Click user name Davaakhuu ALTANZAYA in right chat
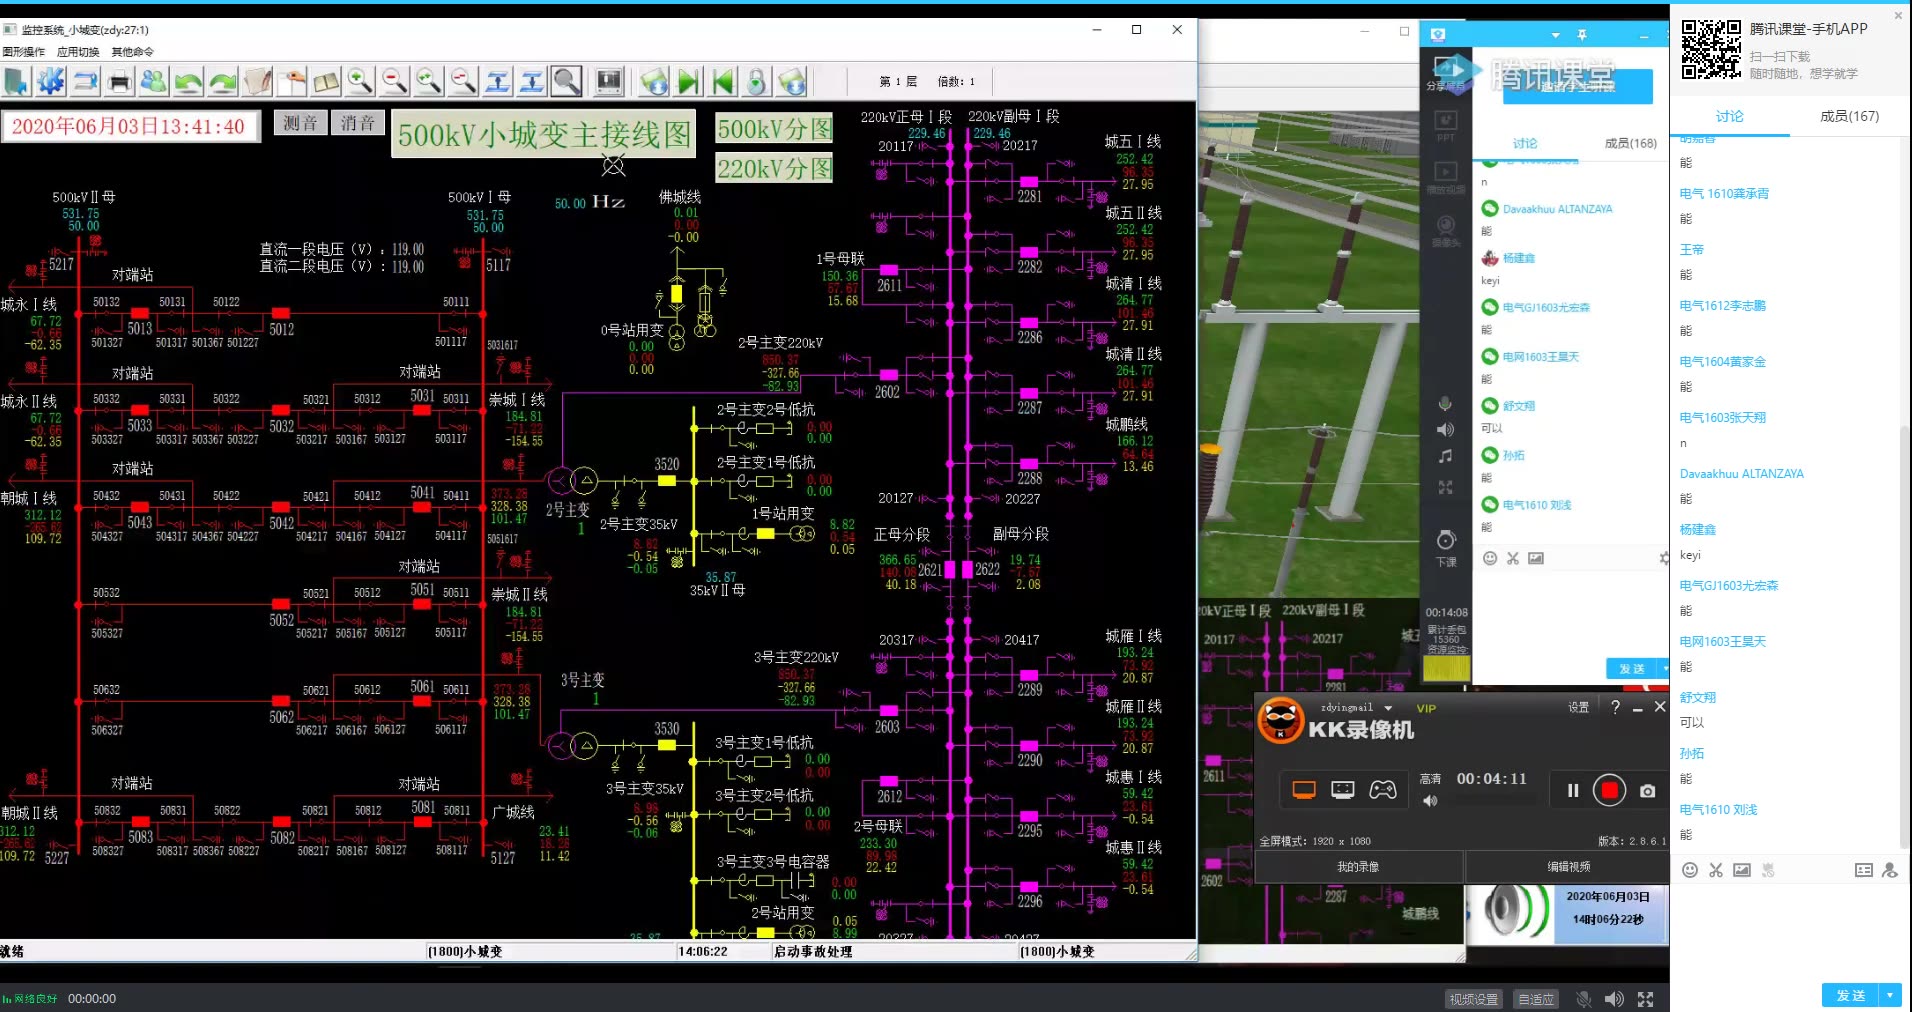The image size is (1912, 1012). (1742, 474)
